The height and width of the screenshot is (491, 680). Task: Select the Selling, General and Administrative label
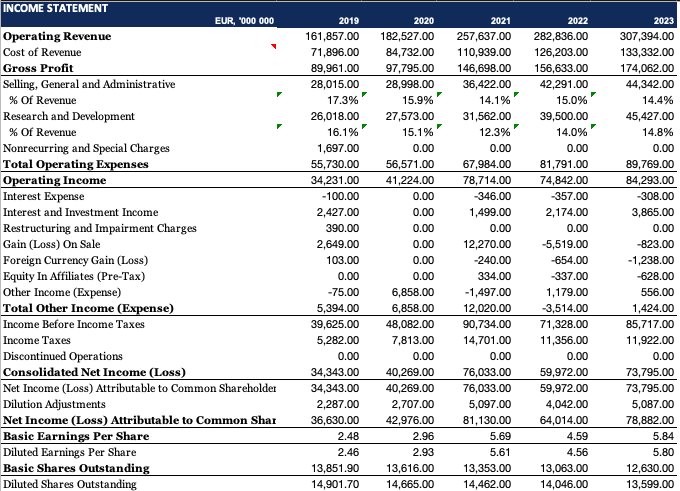point(89,85)
